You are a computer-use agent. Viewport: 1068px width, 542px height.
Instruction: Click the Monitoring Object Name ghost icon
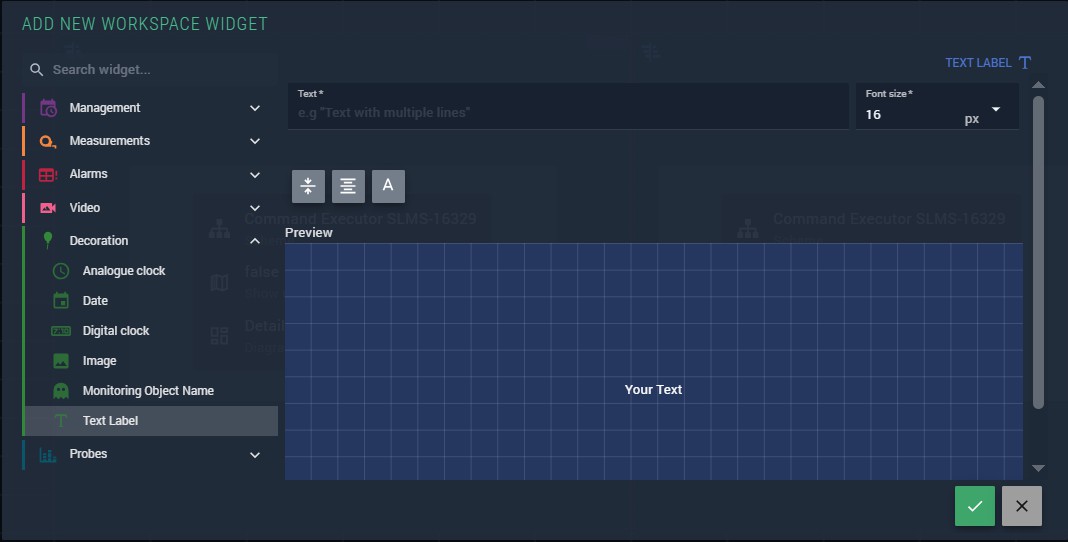click(61, 391)
